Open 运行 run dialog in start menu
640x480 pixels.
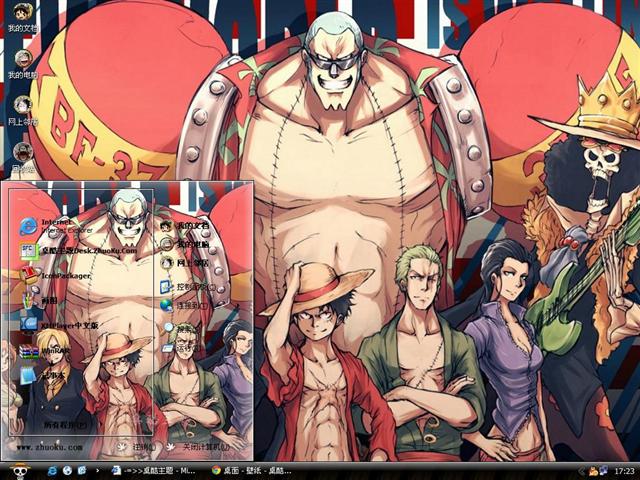(180, 348)
